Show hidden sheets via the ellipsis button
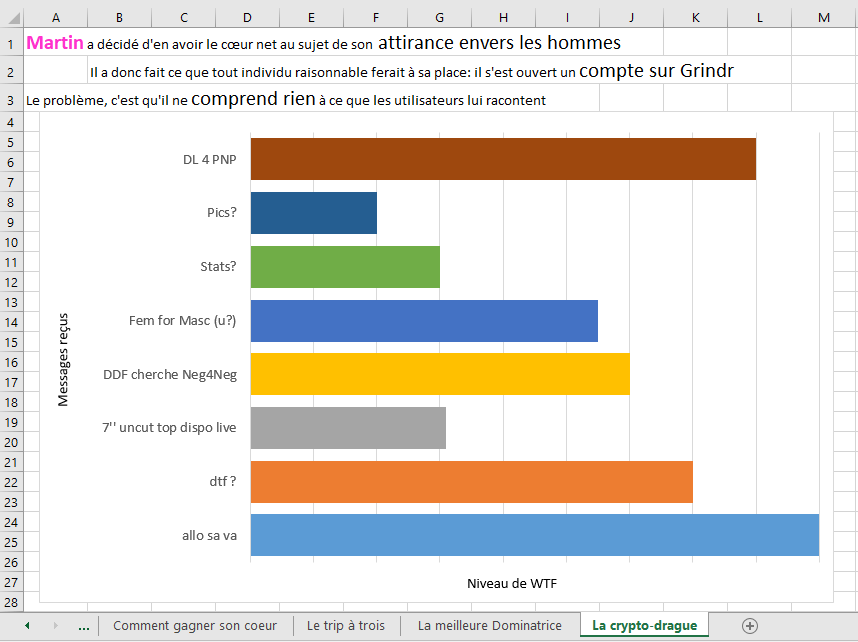Viewport: 858px width, 642px height. click(x=84, y=625)
